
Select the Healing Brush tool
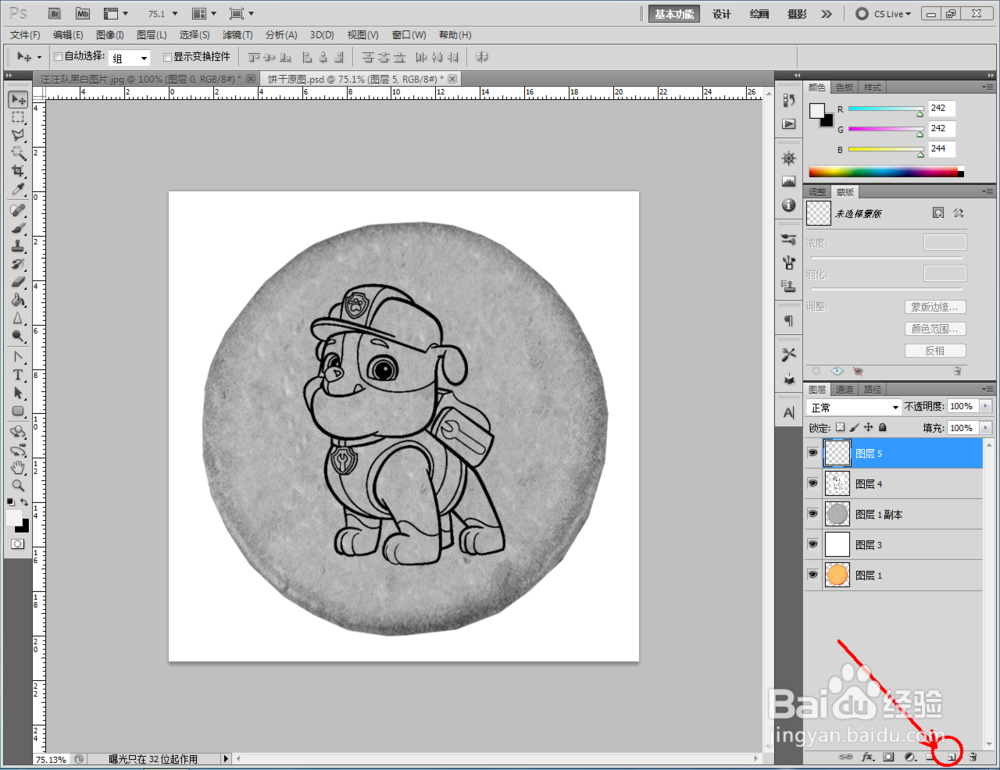pyautogui.click(x=18, y=211)
